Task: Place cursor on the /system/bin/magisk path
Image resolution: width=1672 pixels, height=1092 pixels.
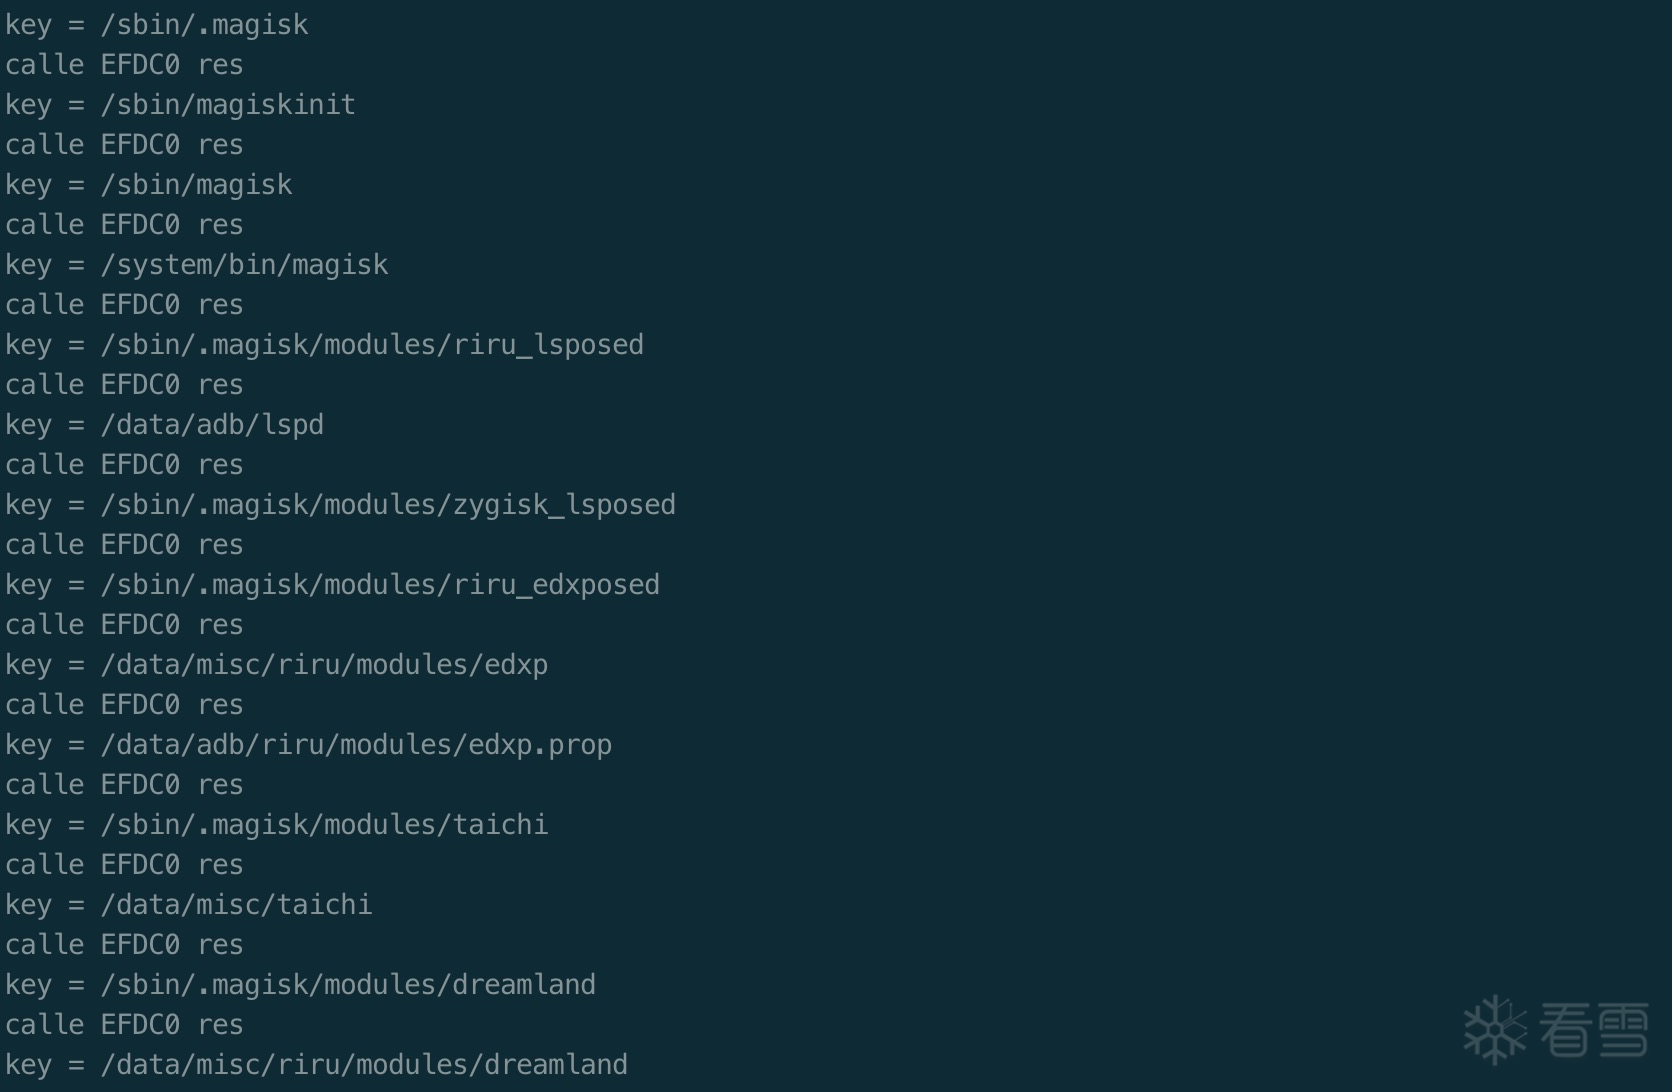Action: pos(244,265)
